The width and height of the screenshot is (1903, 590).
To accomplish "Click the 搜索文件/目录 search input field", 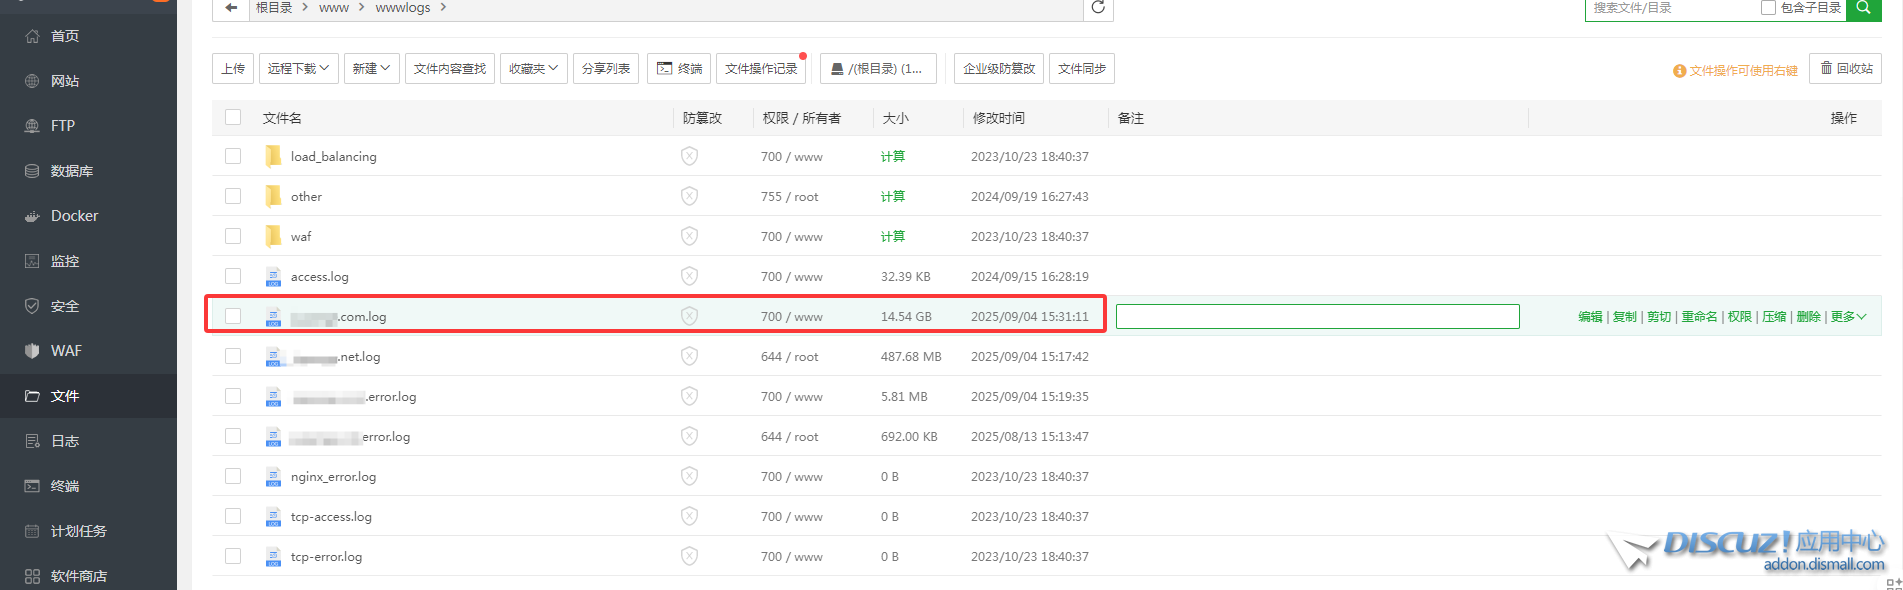I will pos(1672,8).
